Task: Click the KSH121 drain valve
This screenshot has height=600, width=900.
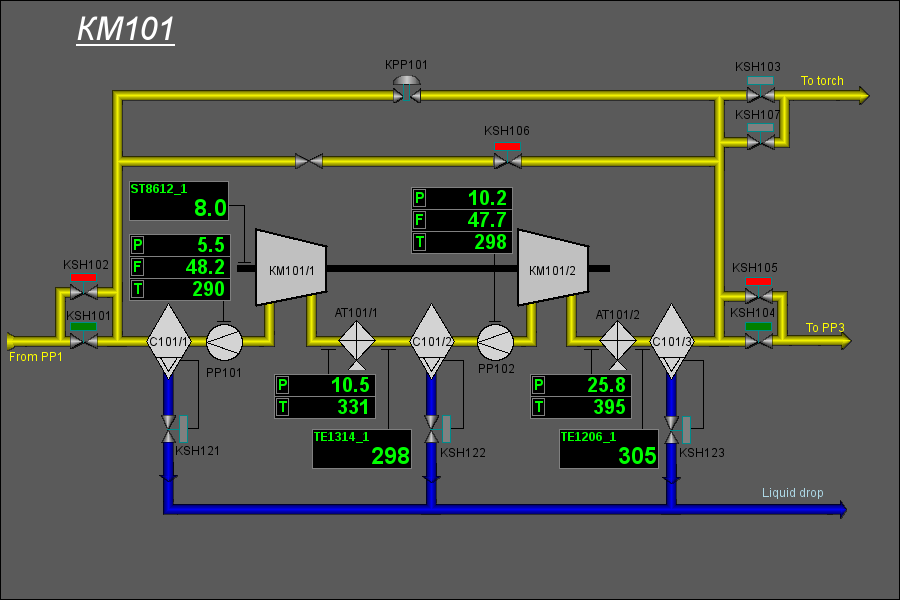Action: click(168, 429)
